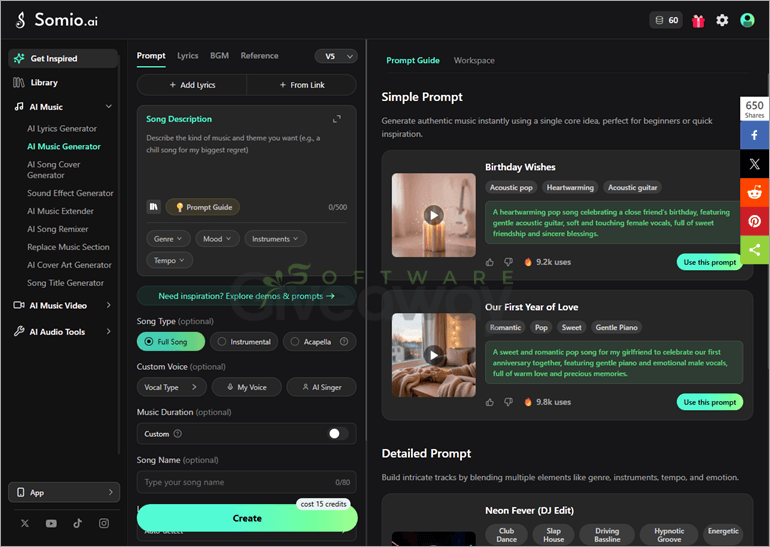
Task: Open the Mood dropdown
Action: click(217, 239)
